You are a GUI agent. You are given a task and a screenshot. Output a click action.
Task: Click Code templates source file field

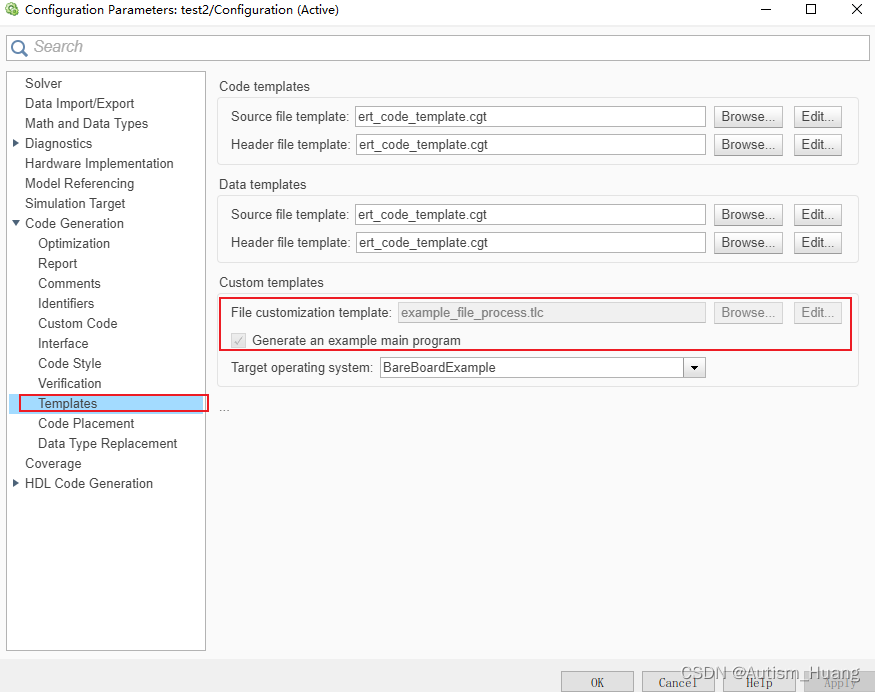pos(530,117)
